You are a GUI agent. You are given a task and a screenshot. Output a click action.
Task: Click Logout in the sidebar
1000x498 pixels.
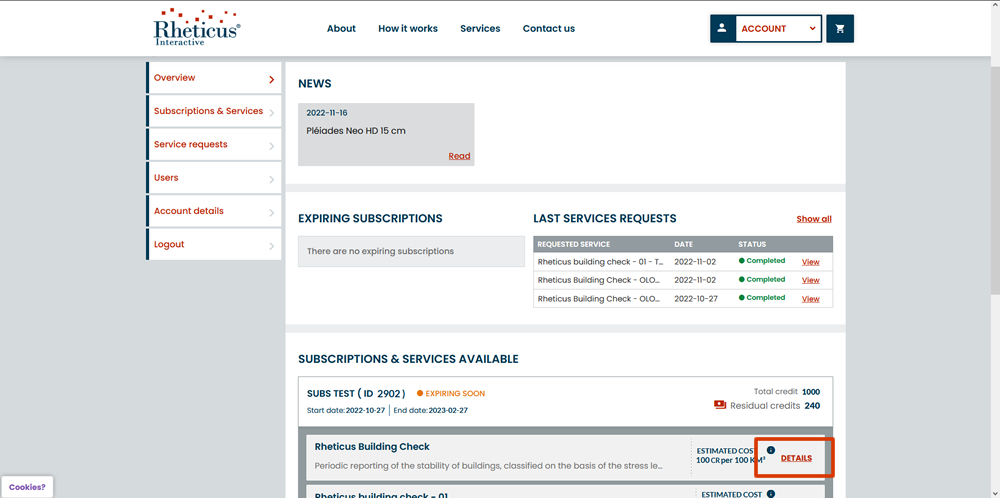[214, 244]
